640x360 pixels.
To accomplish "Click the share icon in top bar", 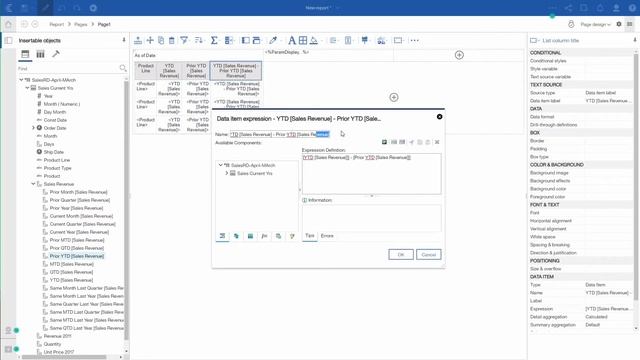I will pyautogui.click(x=568, y=8).
